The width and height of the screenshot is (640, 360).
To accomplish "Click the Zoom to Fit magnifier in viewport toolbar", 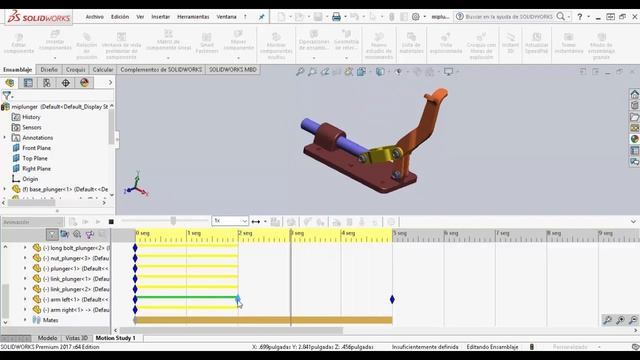I will click(300, 72).
